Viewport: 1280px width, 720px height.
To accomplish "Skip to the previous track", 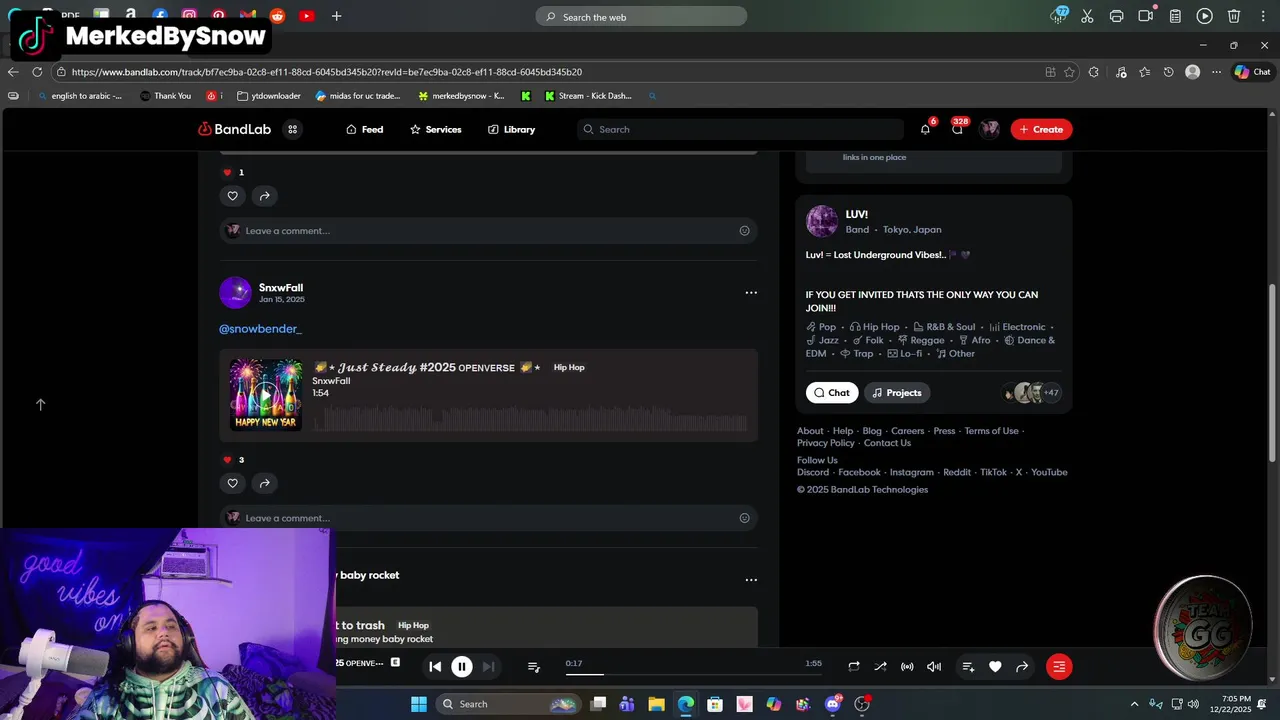I will pos(435,667).
